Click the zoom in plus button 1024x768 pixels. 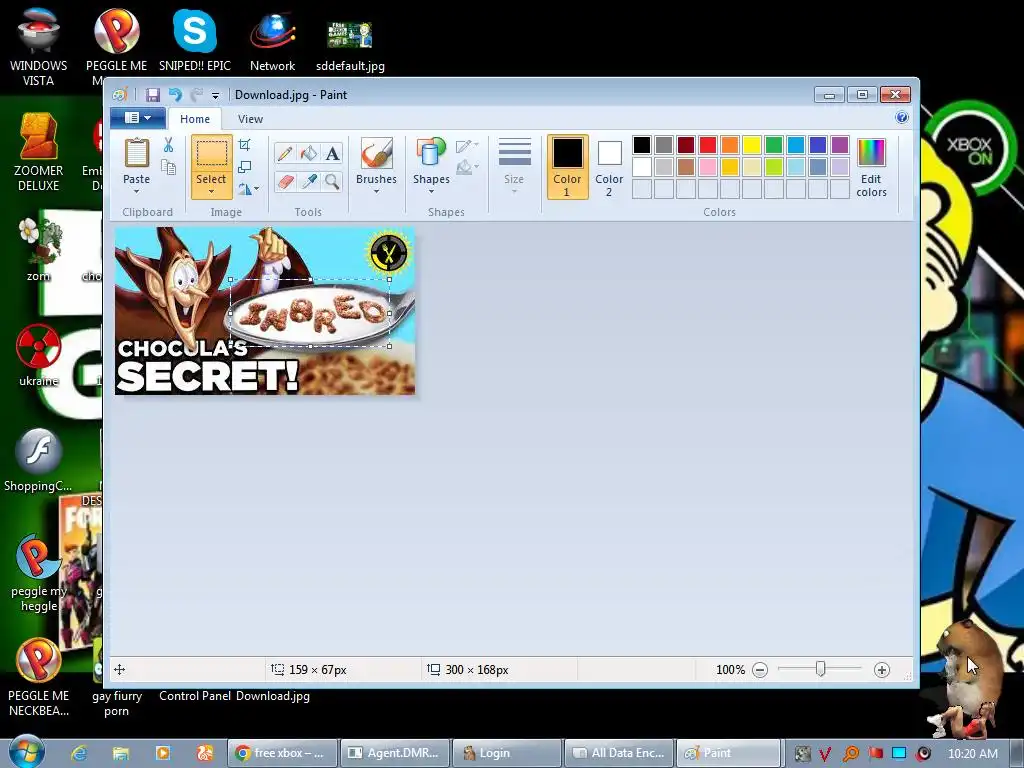pos(882,669)
